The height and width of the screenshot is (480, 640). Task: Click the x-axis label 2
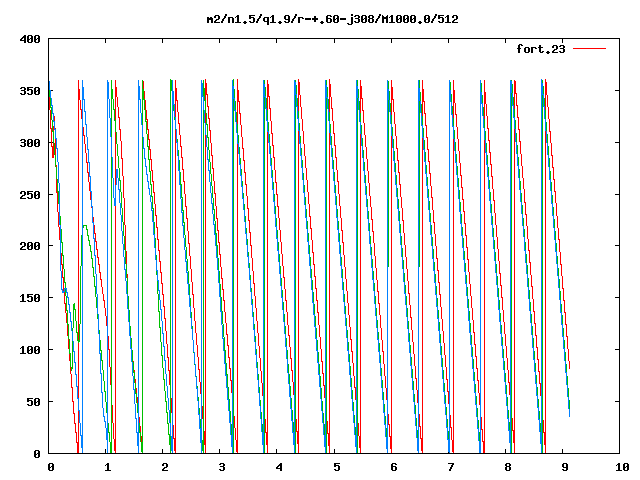pos(164,467)
